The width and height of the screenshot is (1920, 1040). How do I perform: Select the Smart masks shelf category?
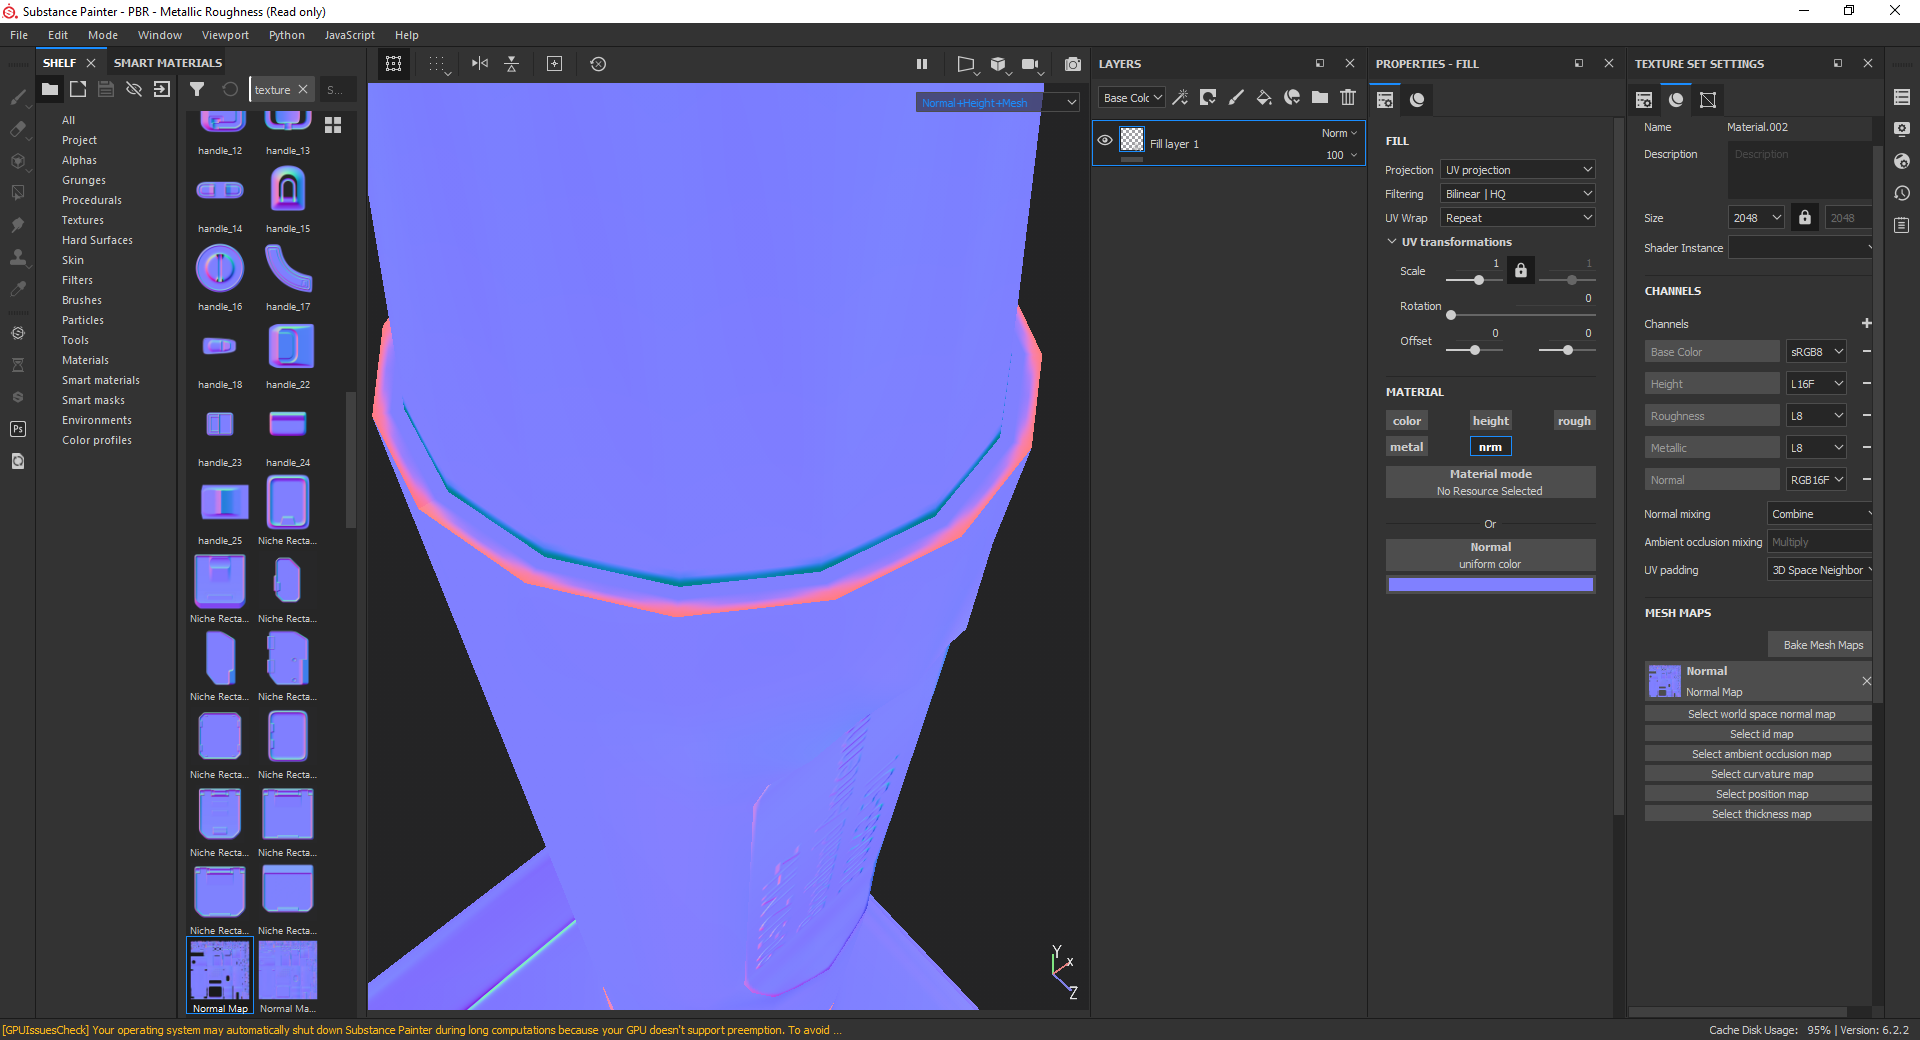pos(93,400)
